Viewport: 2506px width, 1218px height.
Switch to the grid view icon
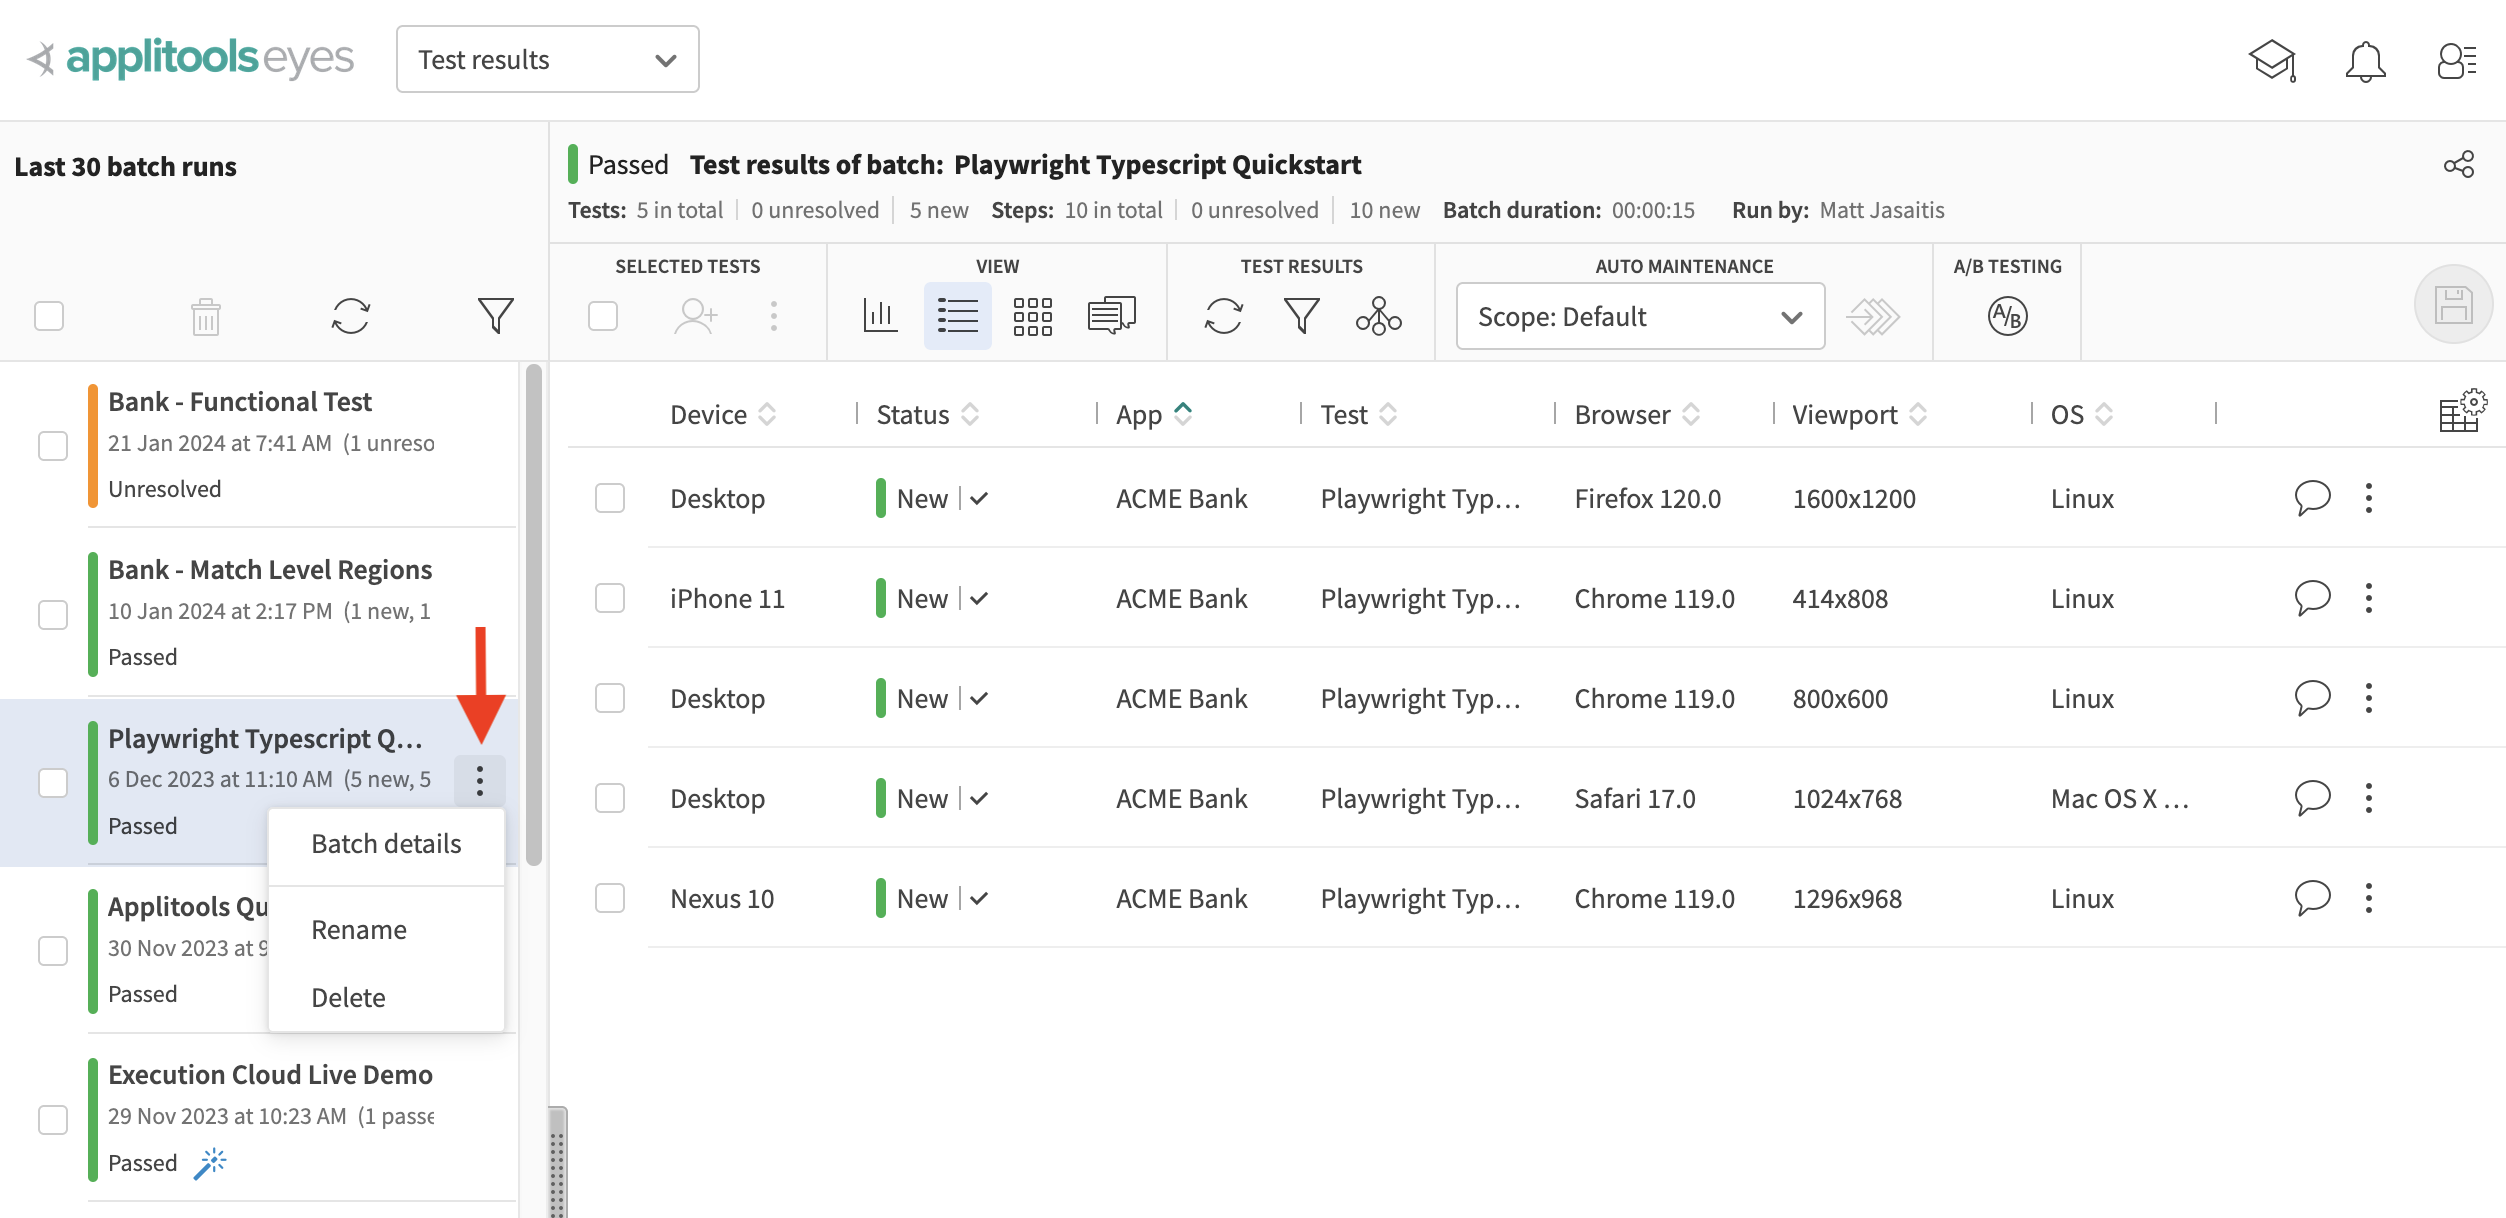(x=1032, y=316)
